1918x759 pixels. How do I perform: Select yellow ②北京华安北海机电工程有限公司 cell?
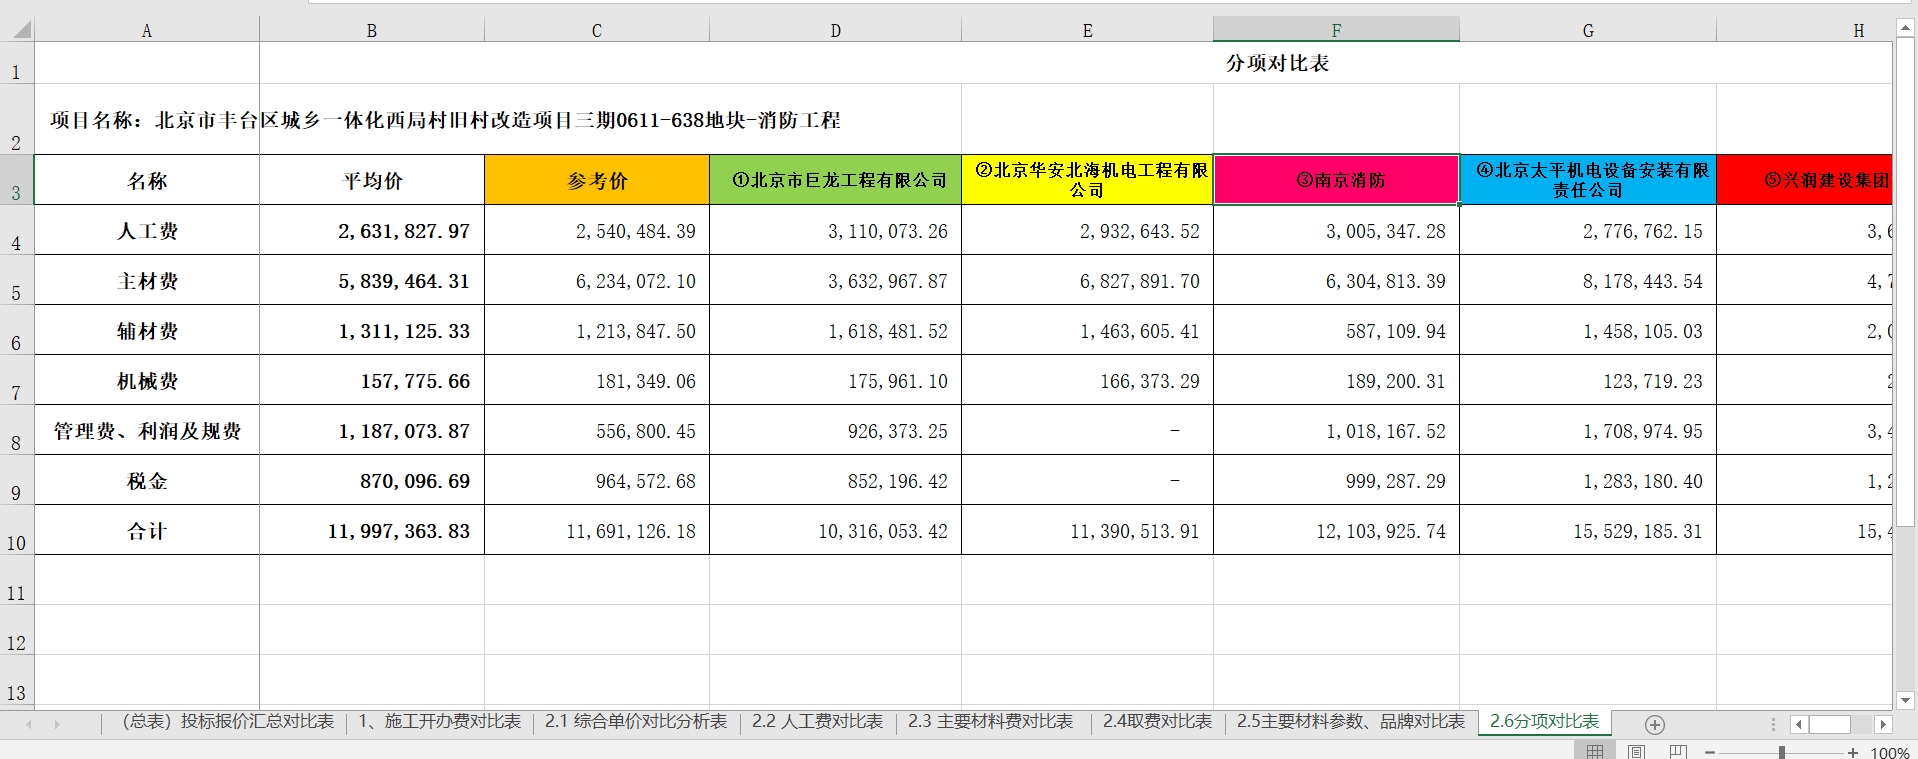point(1088,180)
